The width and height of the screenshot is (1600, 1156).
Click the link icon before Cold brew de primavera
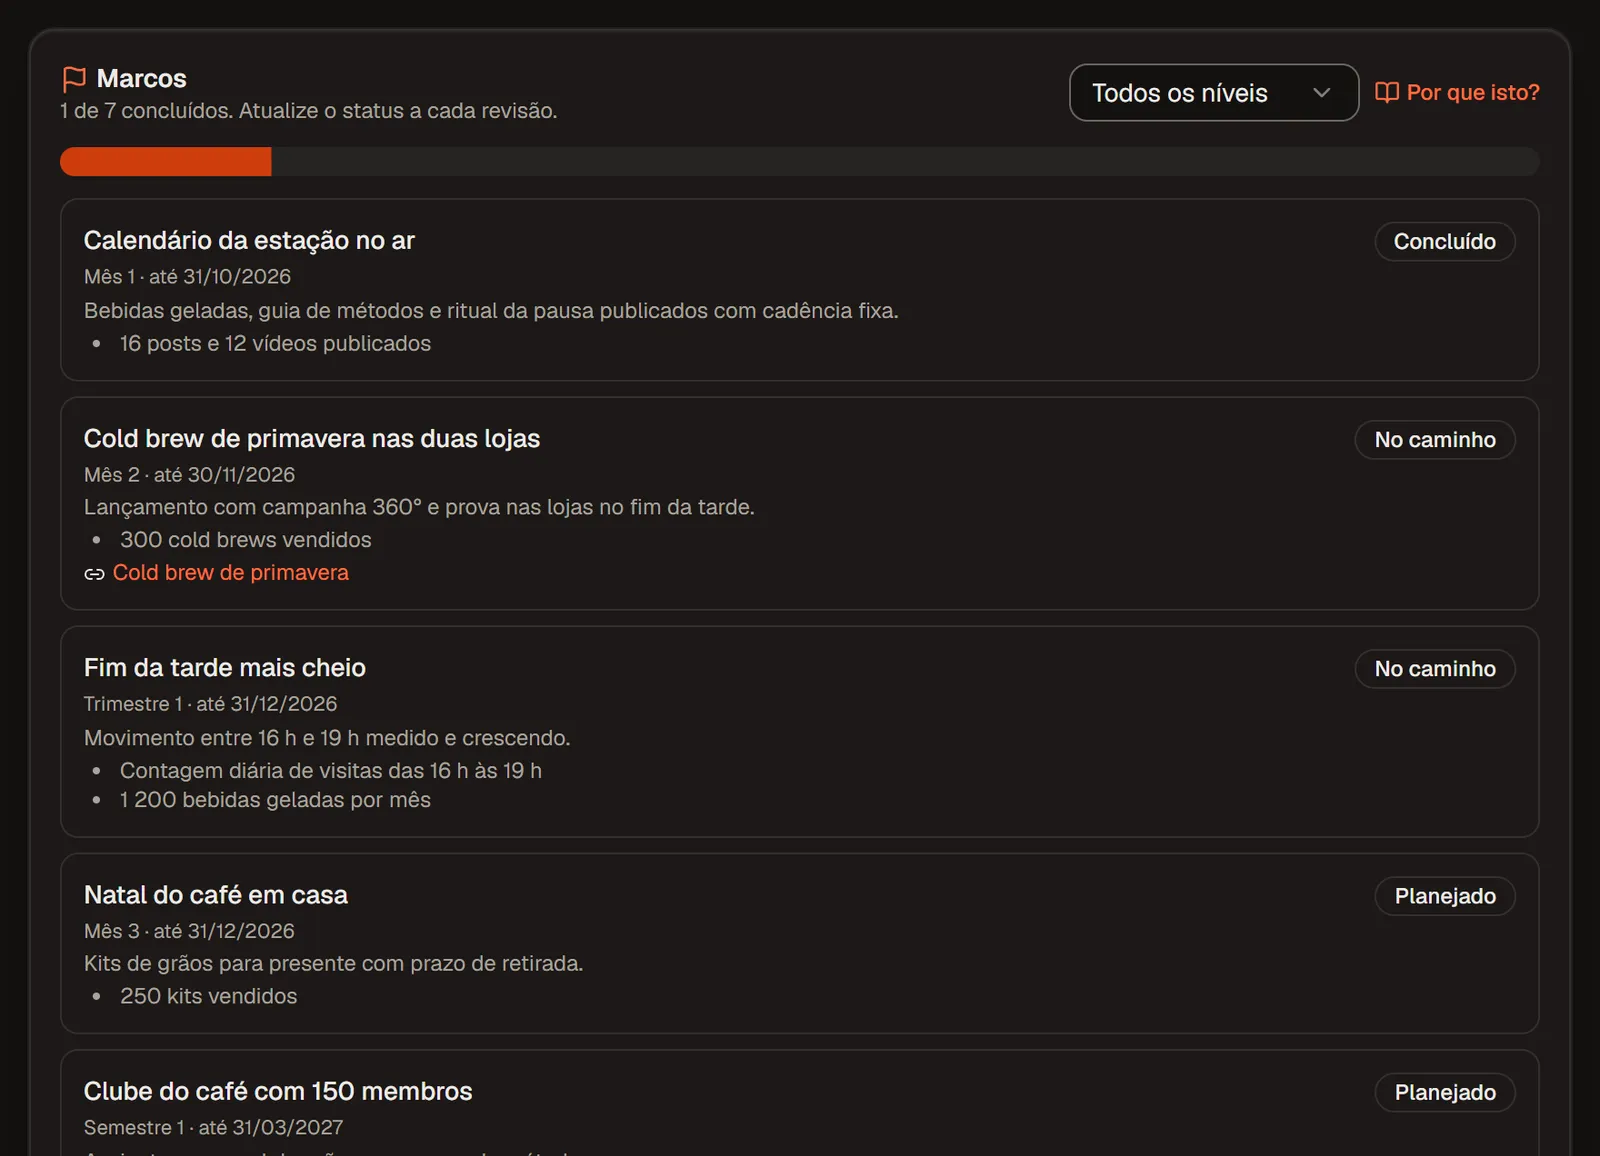point(94,574)
